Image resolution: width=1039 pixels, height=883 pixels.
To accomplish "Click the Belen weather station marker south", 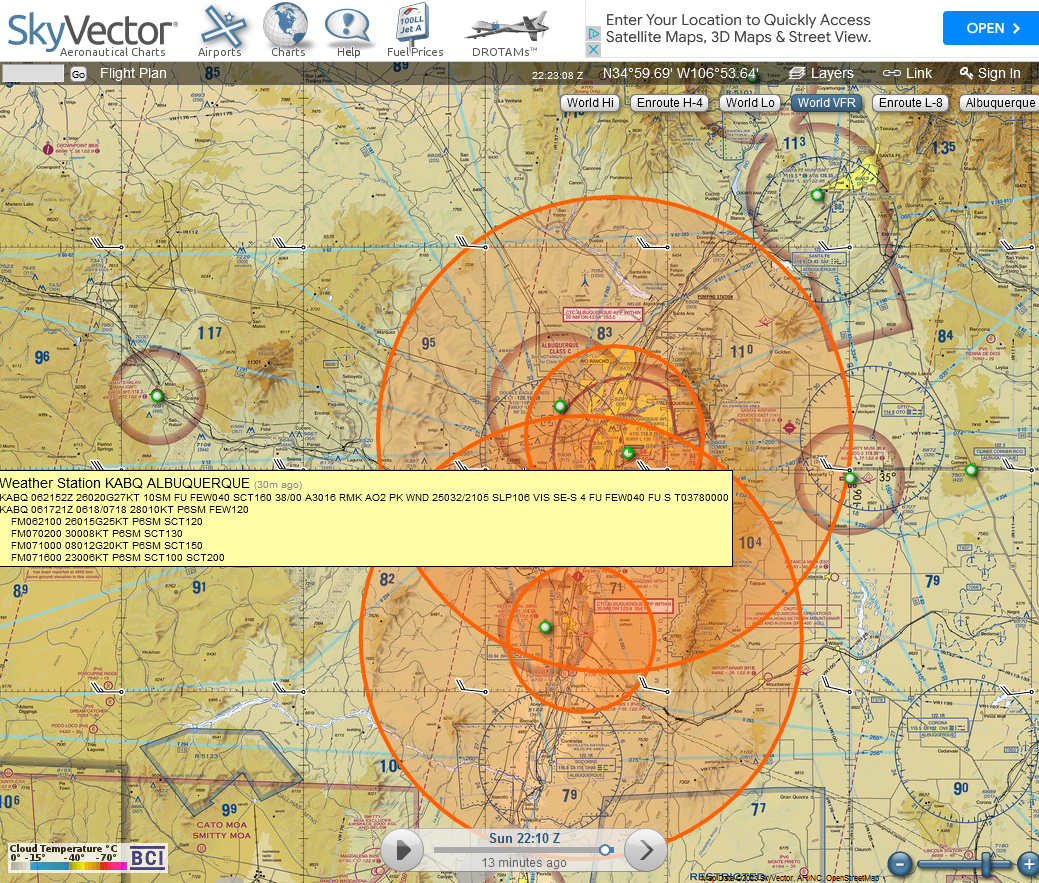I will (x=545, y=627).
